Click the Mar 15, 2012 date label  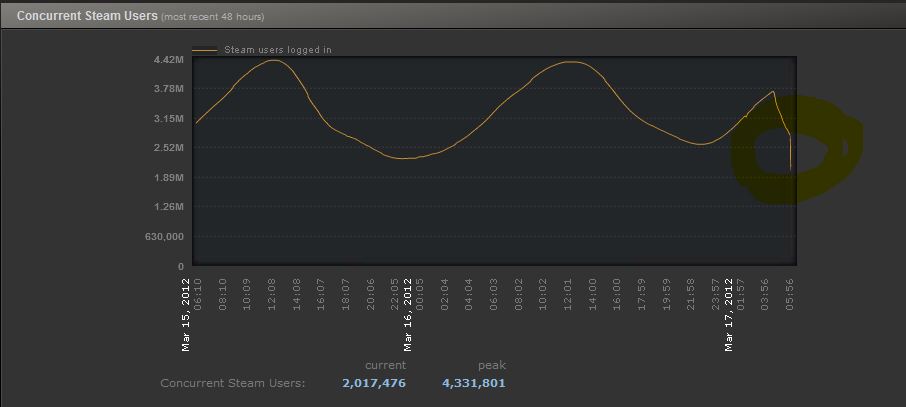[x=185, y=314]
